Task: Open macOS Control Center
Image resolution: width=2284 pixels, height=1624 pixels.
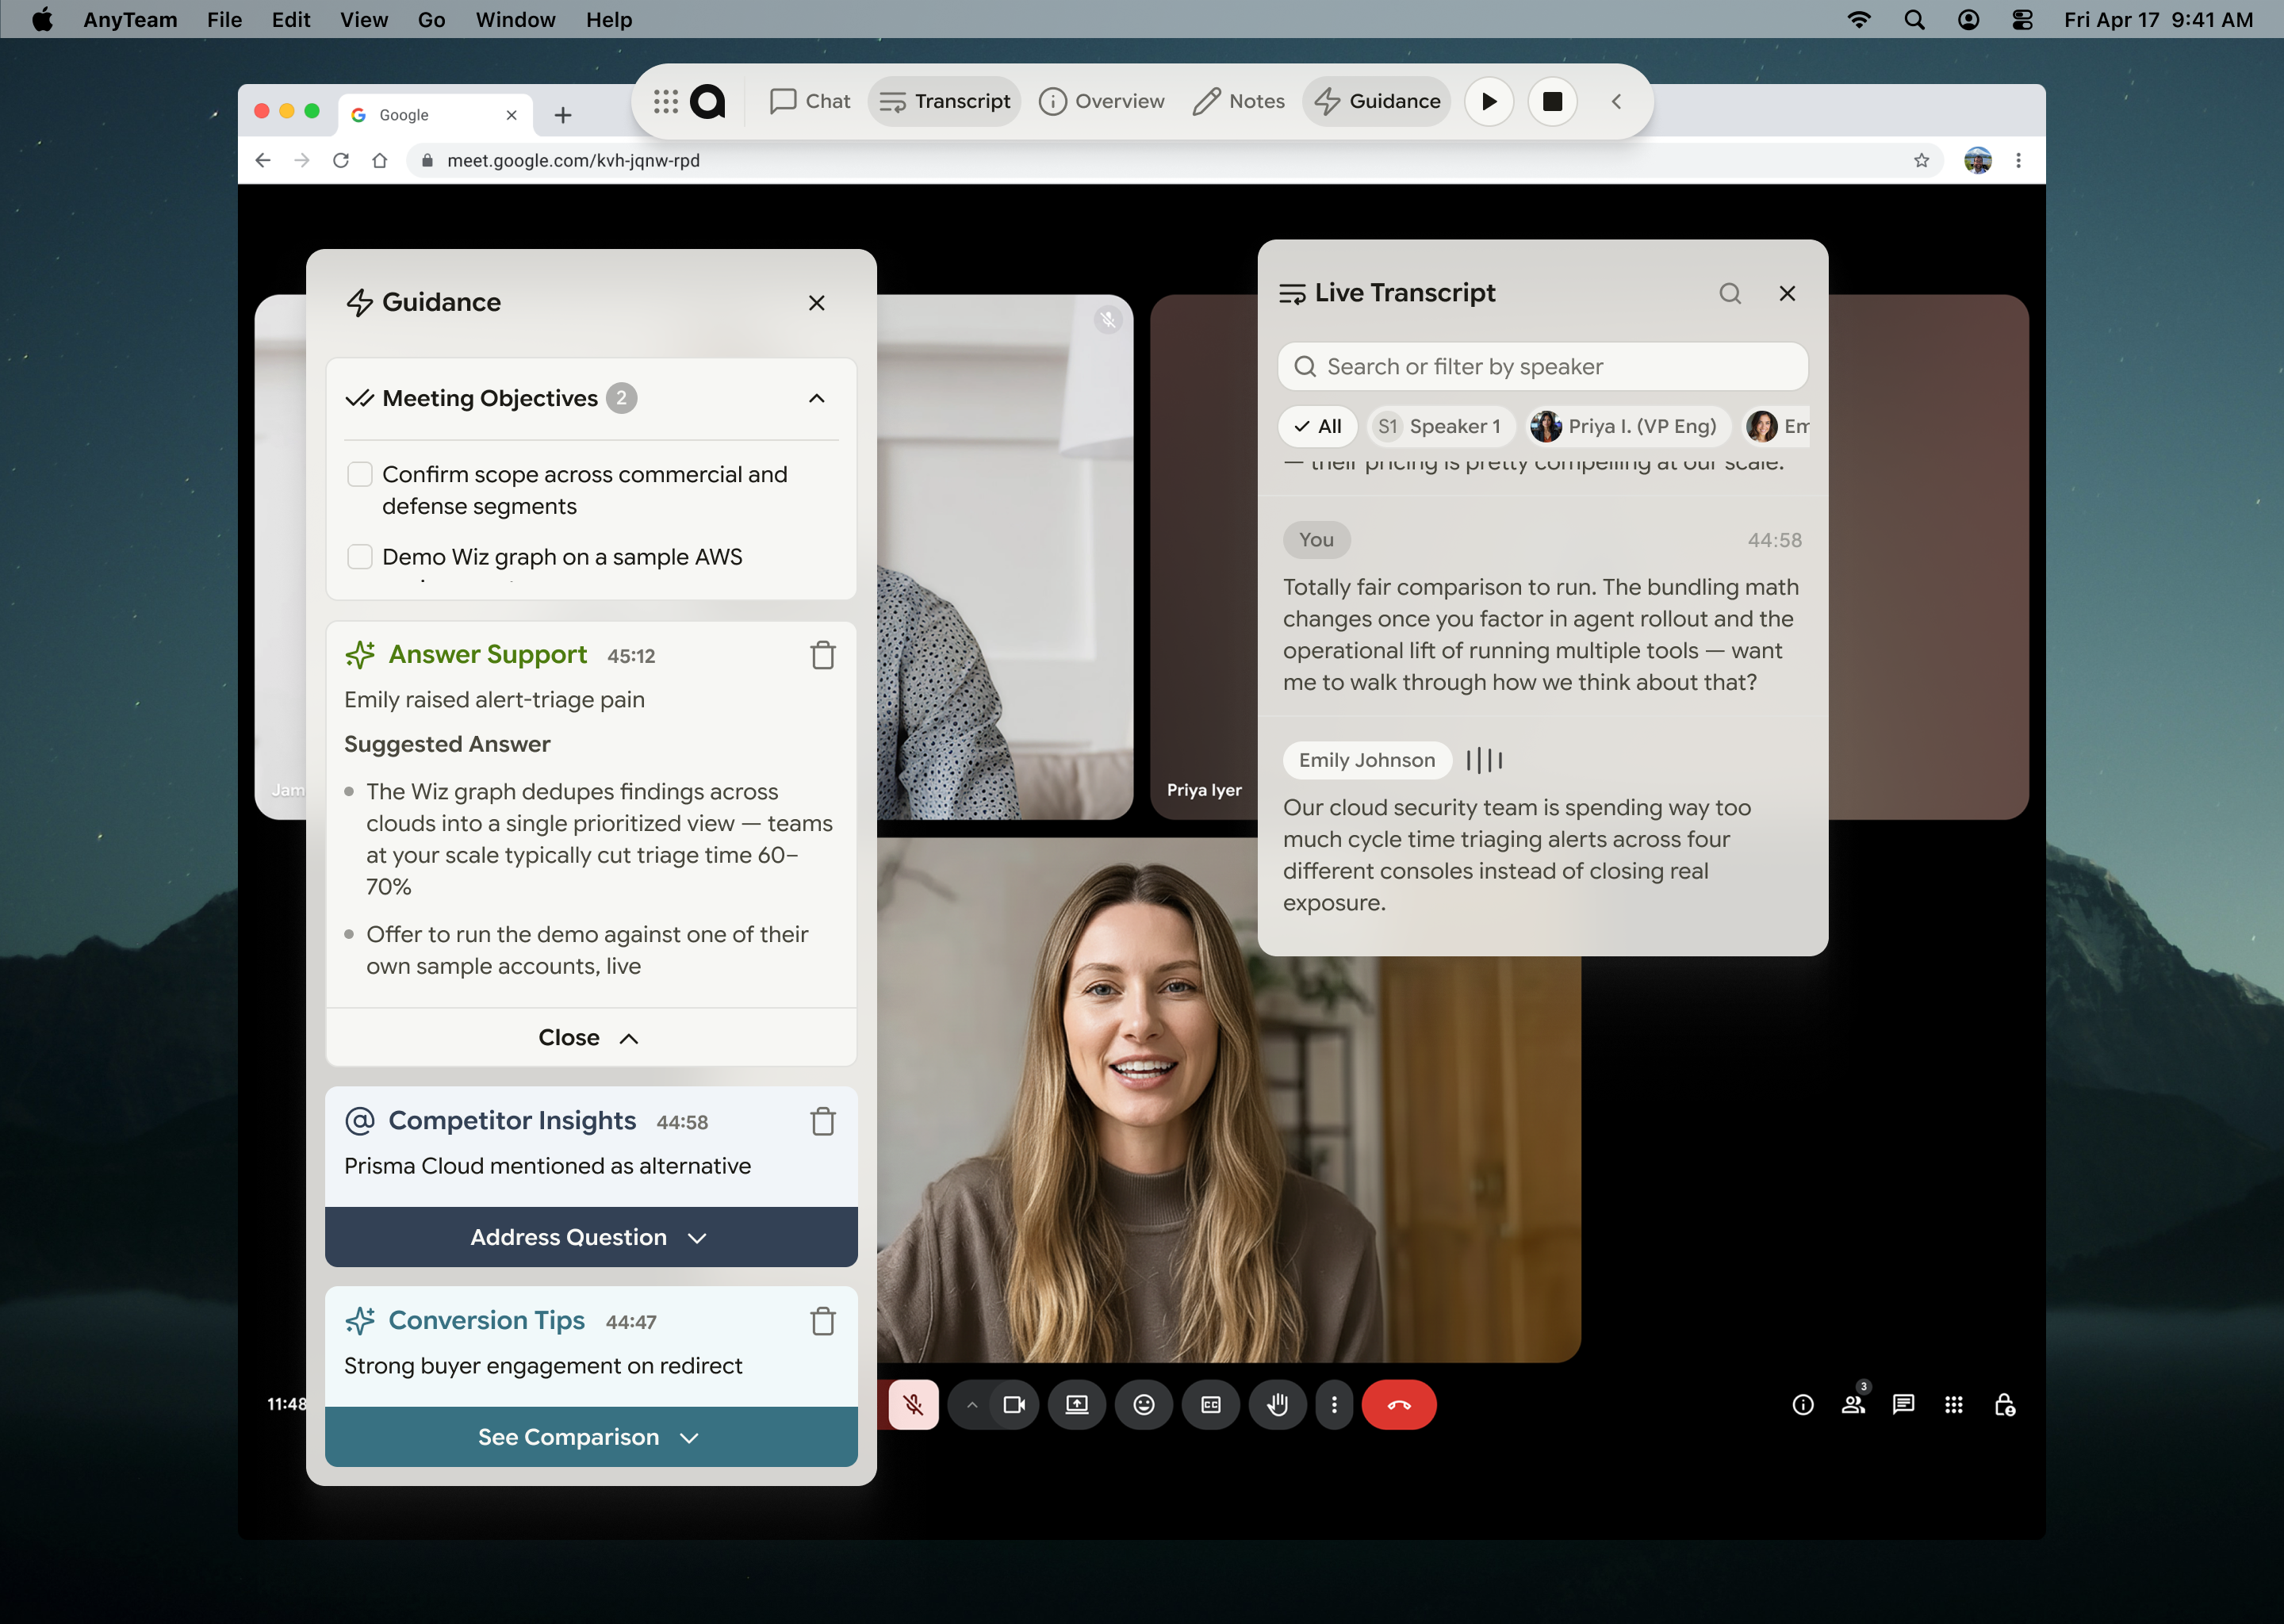Action: point(2022,19)
